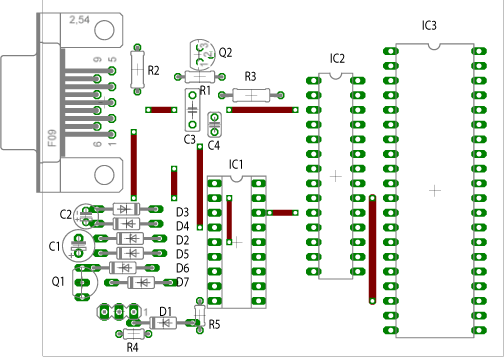Select the C2 electrolytic capacitor
This screenshot has height=364, width=504.
click(x=86, y=216)
